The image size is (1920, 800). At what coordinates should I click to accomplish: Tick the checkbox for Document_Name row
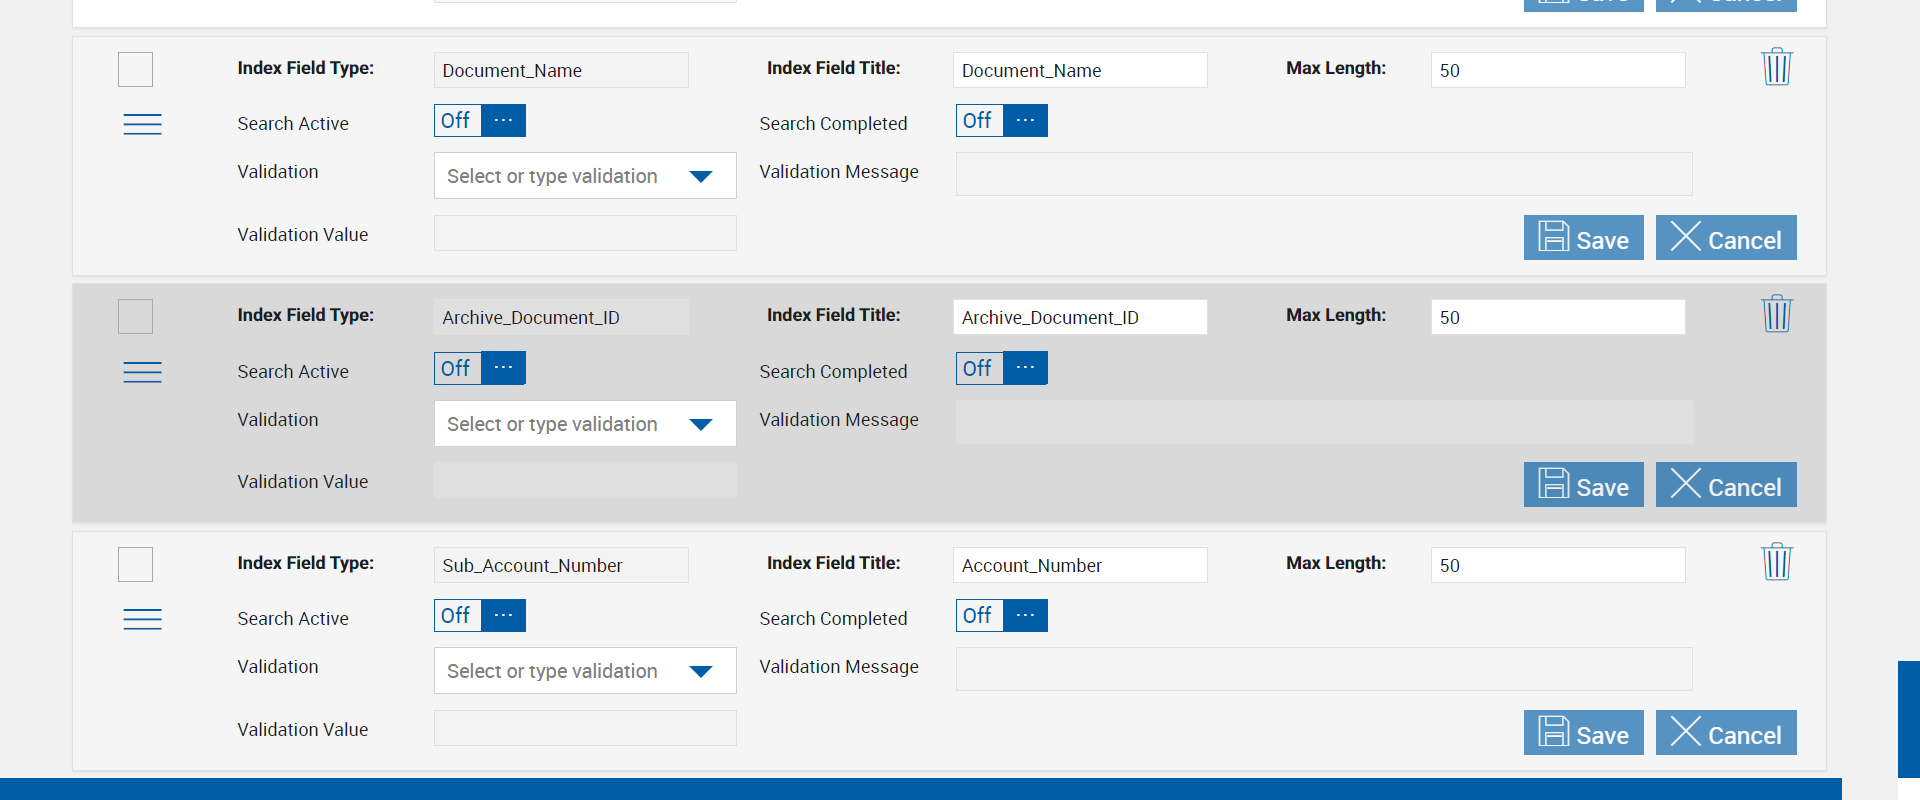[136, 70]
